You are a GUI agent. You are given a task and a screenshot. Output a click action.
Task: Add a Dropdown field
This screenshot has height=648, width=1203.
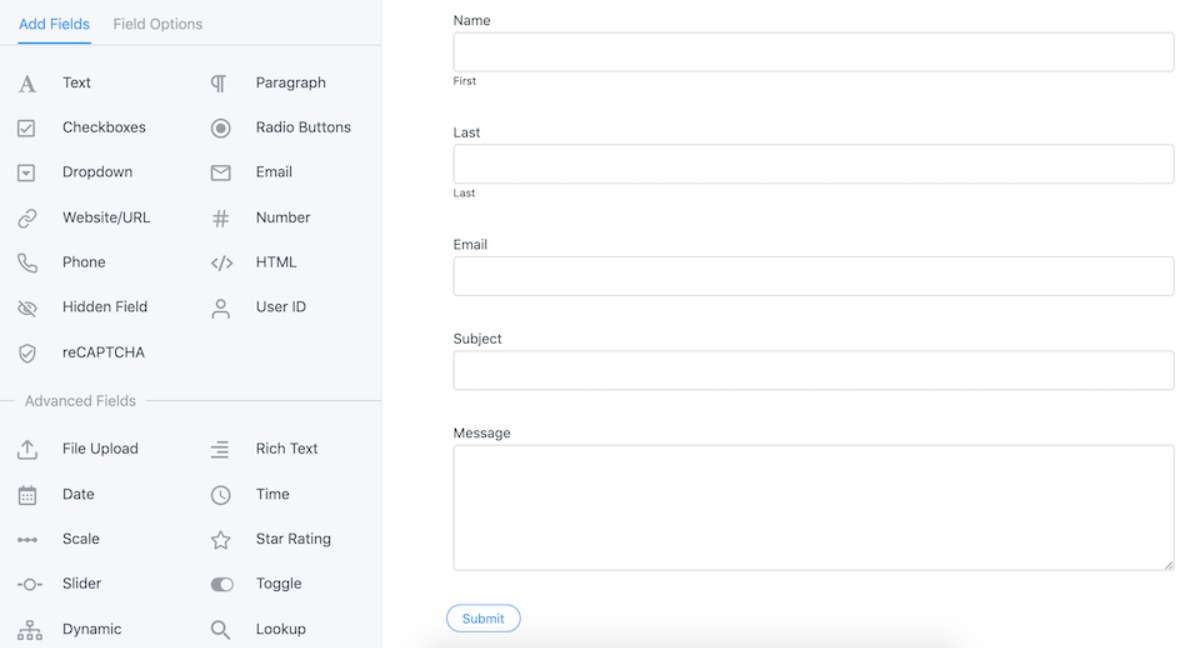pos(97,172)
